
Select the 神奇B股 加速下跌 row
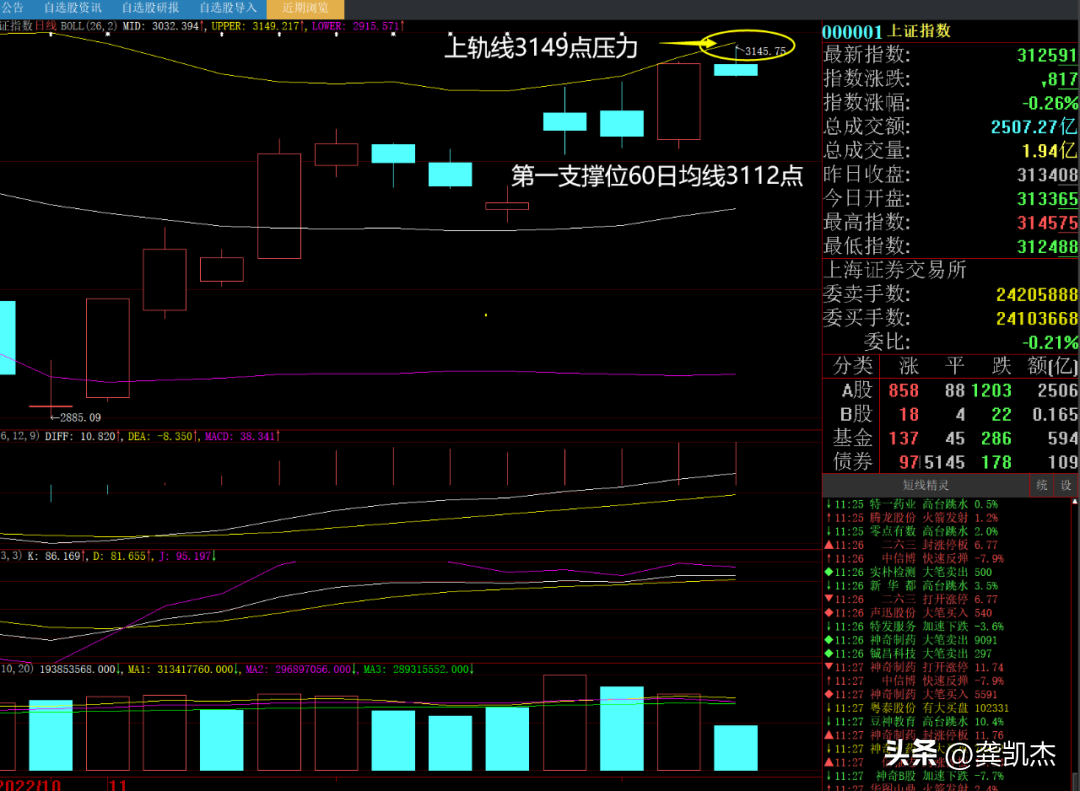click(x=946, y=776)
